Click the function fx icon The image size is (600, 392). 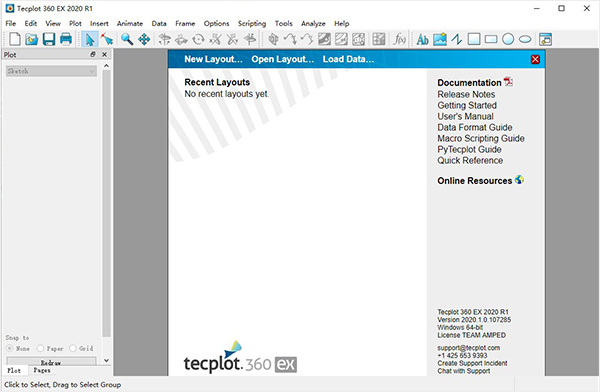click(399, 39)
